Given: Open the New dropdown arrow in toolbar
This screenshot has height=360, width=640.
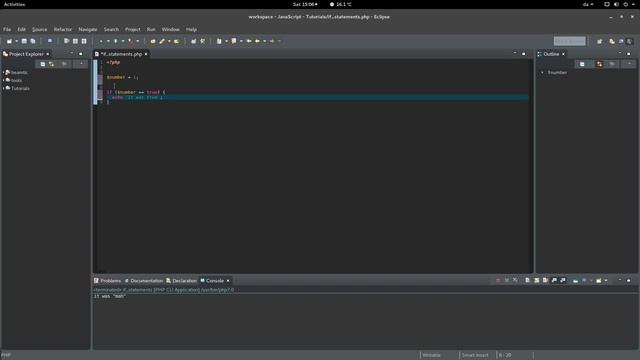Looking at the screenshot, I should point(16,41).
